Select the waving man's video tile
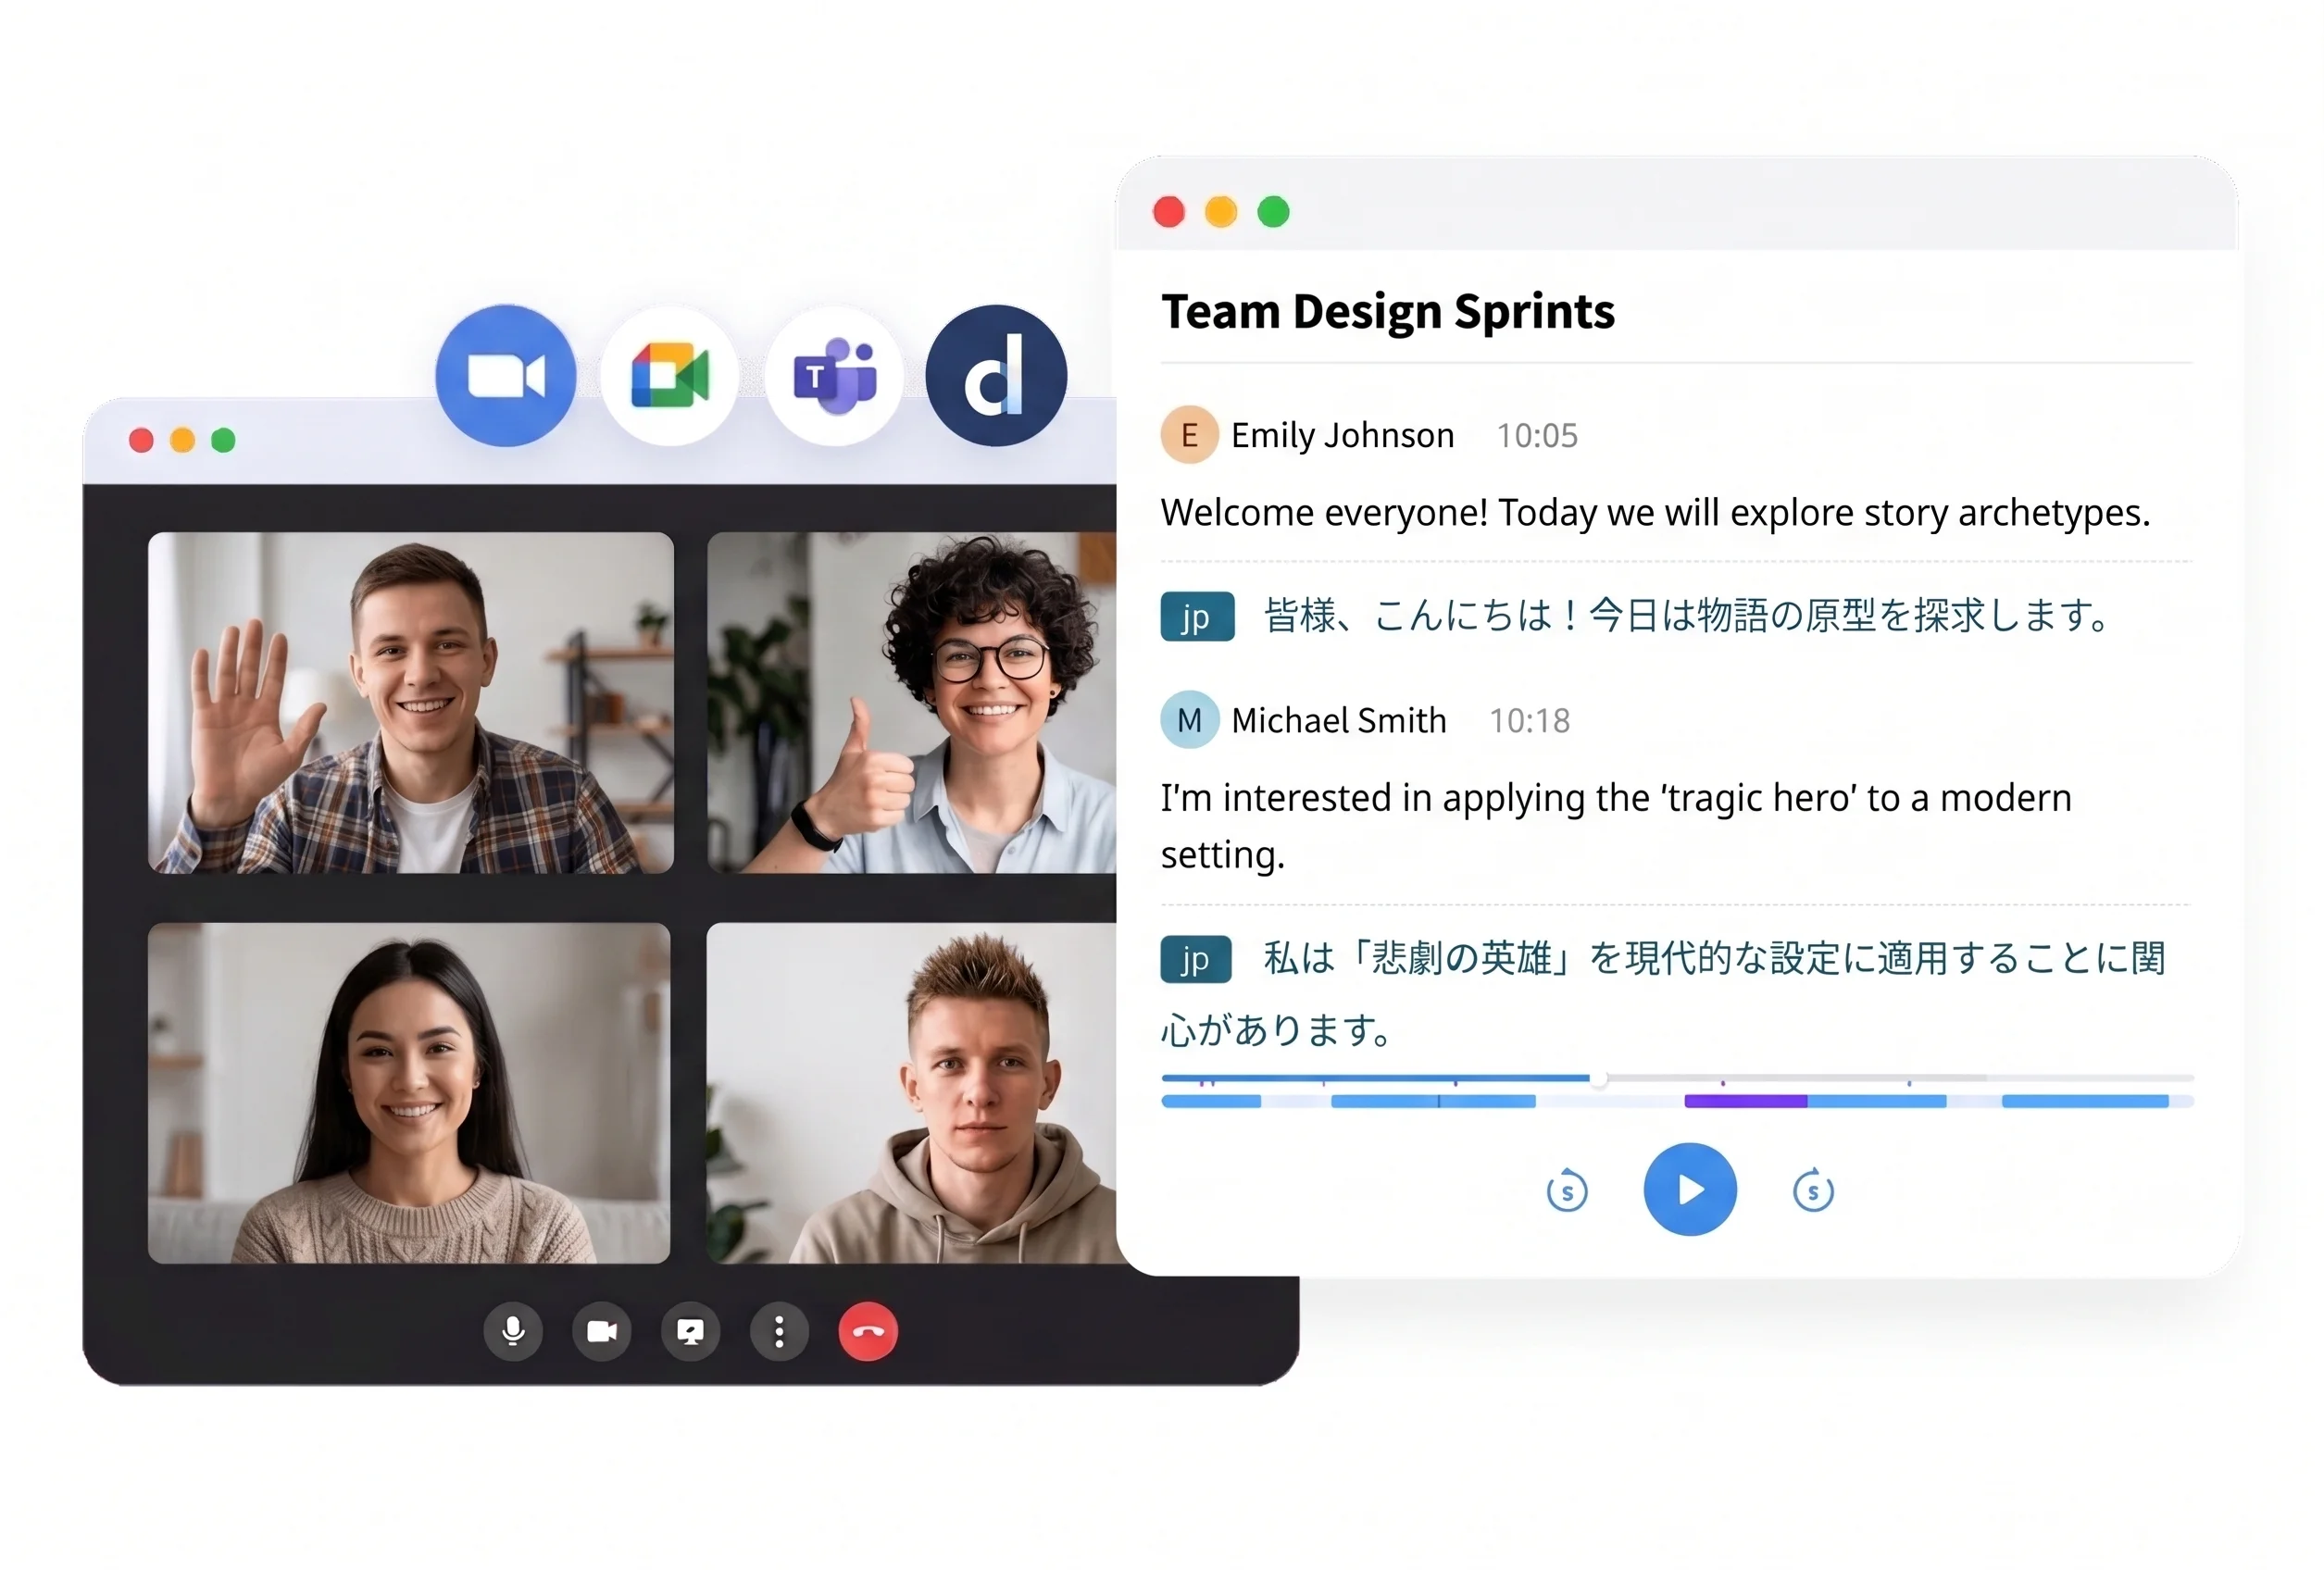Image resolution: width=2324 pixels, height=1570 pixels. click(411, 703)
